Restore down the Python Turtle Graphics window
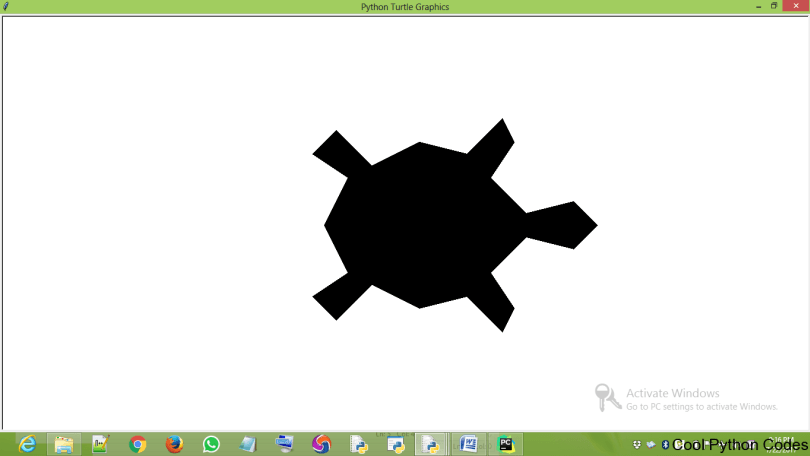This screenshot has height=456, width=810. (x=774, y=6)
